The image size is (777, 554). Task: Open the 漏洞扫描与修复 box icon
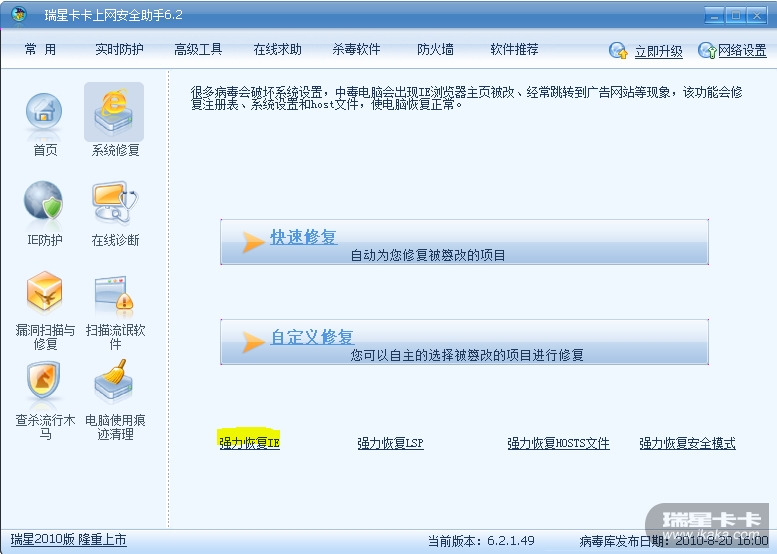pyautogui.click(x=44, y=291)
